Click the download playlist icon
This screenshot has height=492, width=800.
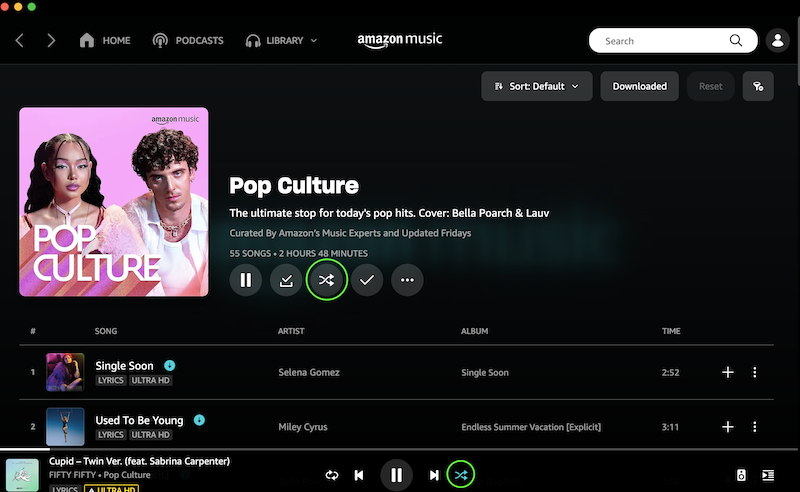pyautogui.click(x=286, y=280)
